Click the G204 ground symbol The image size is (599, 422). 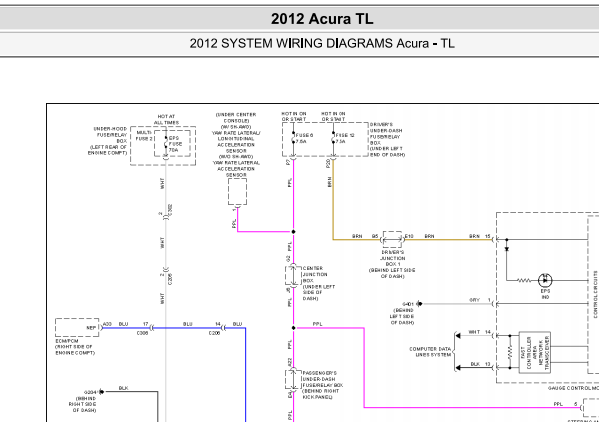point(102,392)
